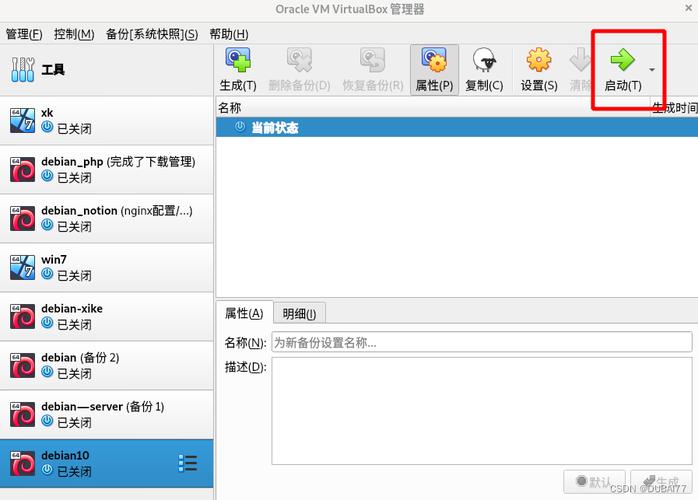The width and height of the screenshot is (698, 500).
Task: Click the 默认 reset button
Action: point(594,482)
